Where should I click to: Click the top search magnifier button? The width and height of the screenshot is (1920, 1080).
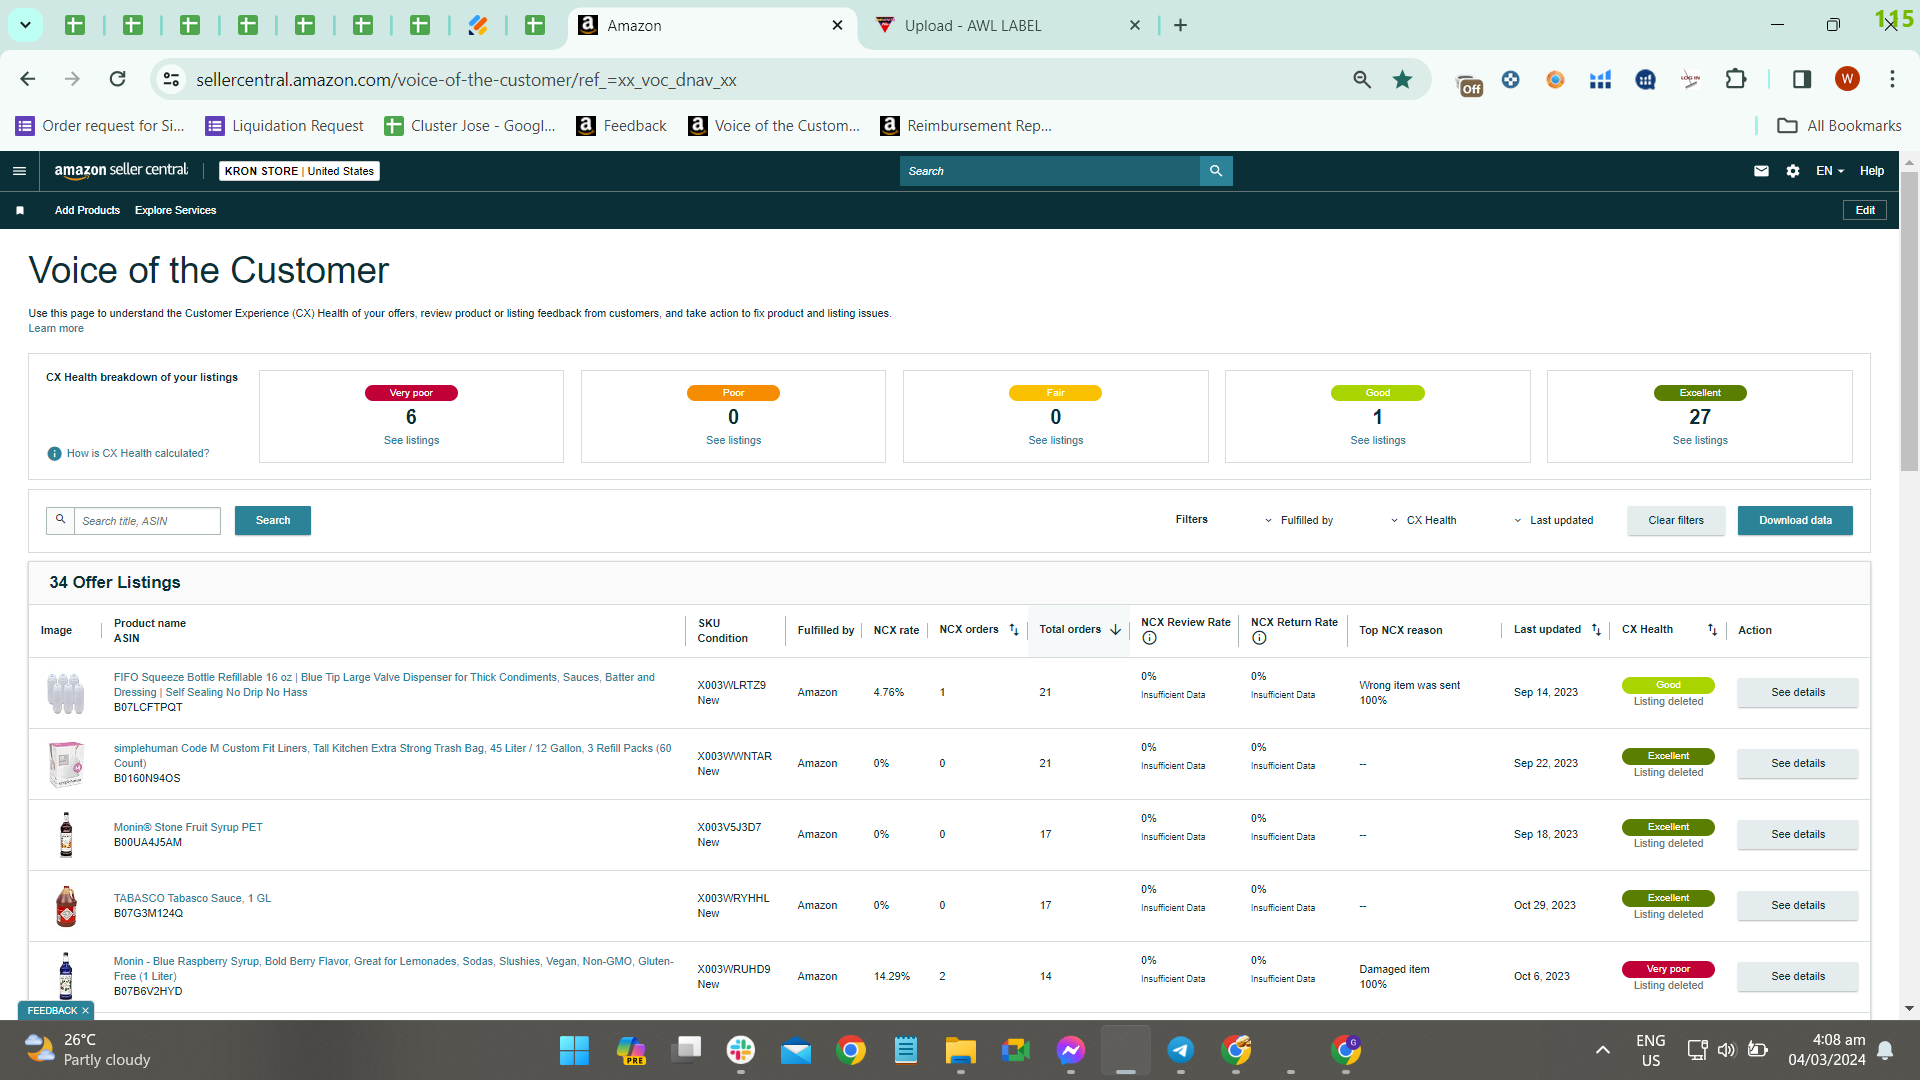(1216, 171)
